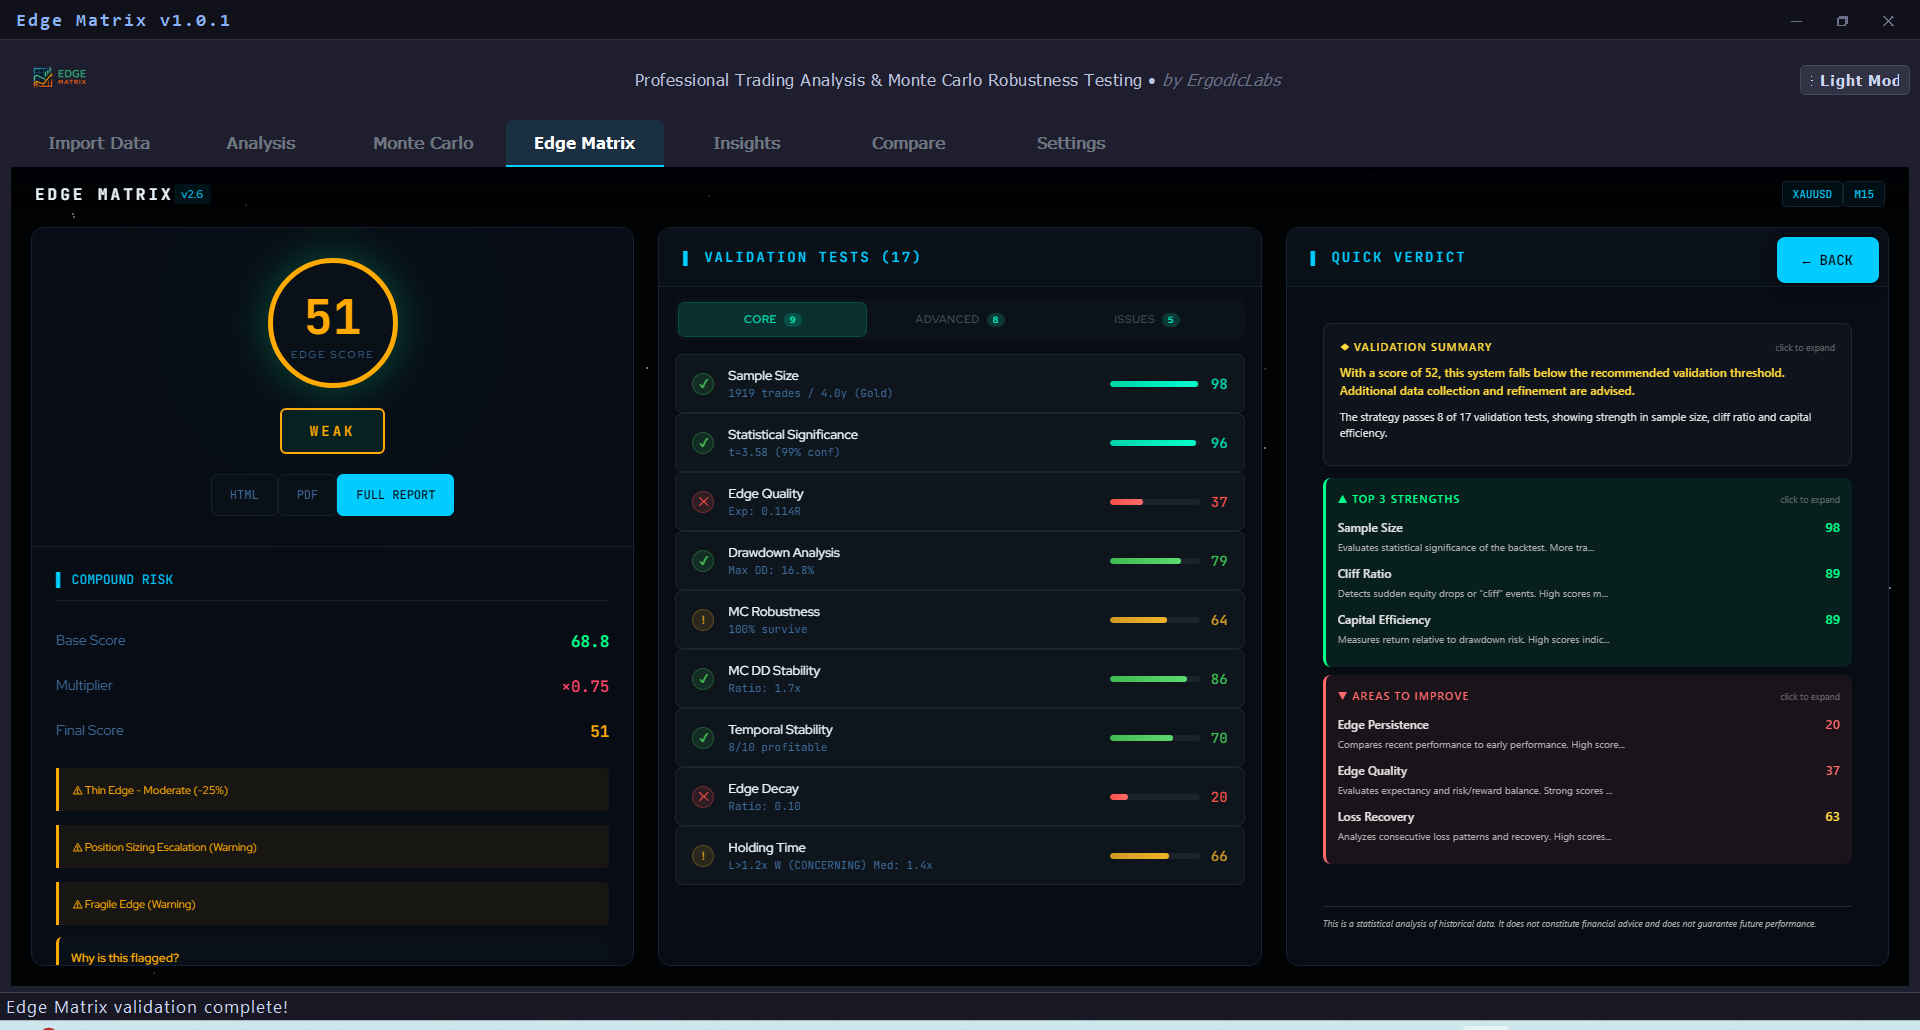Click the Temporal Stability checkmark icon
The image size is (1920, 1030).
pyautogui.click(x=703, y=738)
